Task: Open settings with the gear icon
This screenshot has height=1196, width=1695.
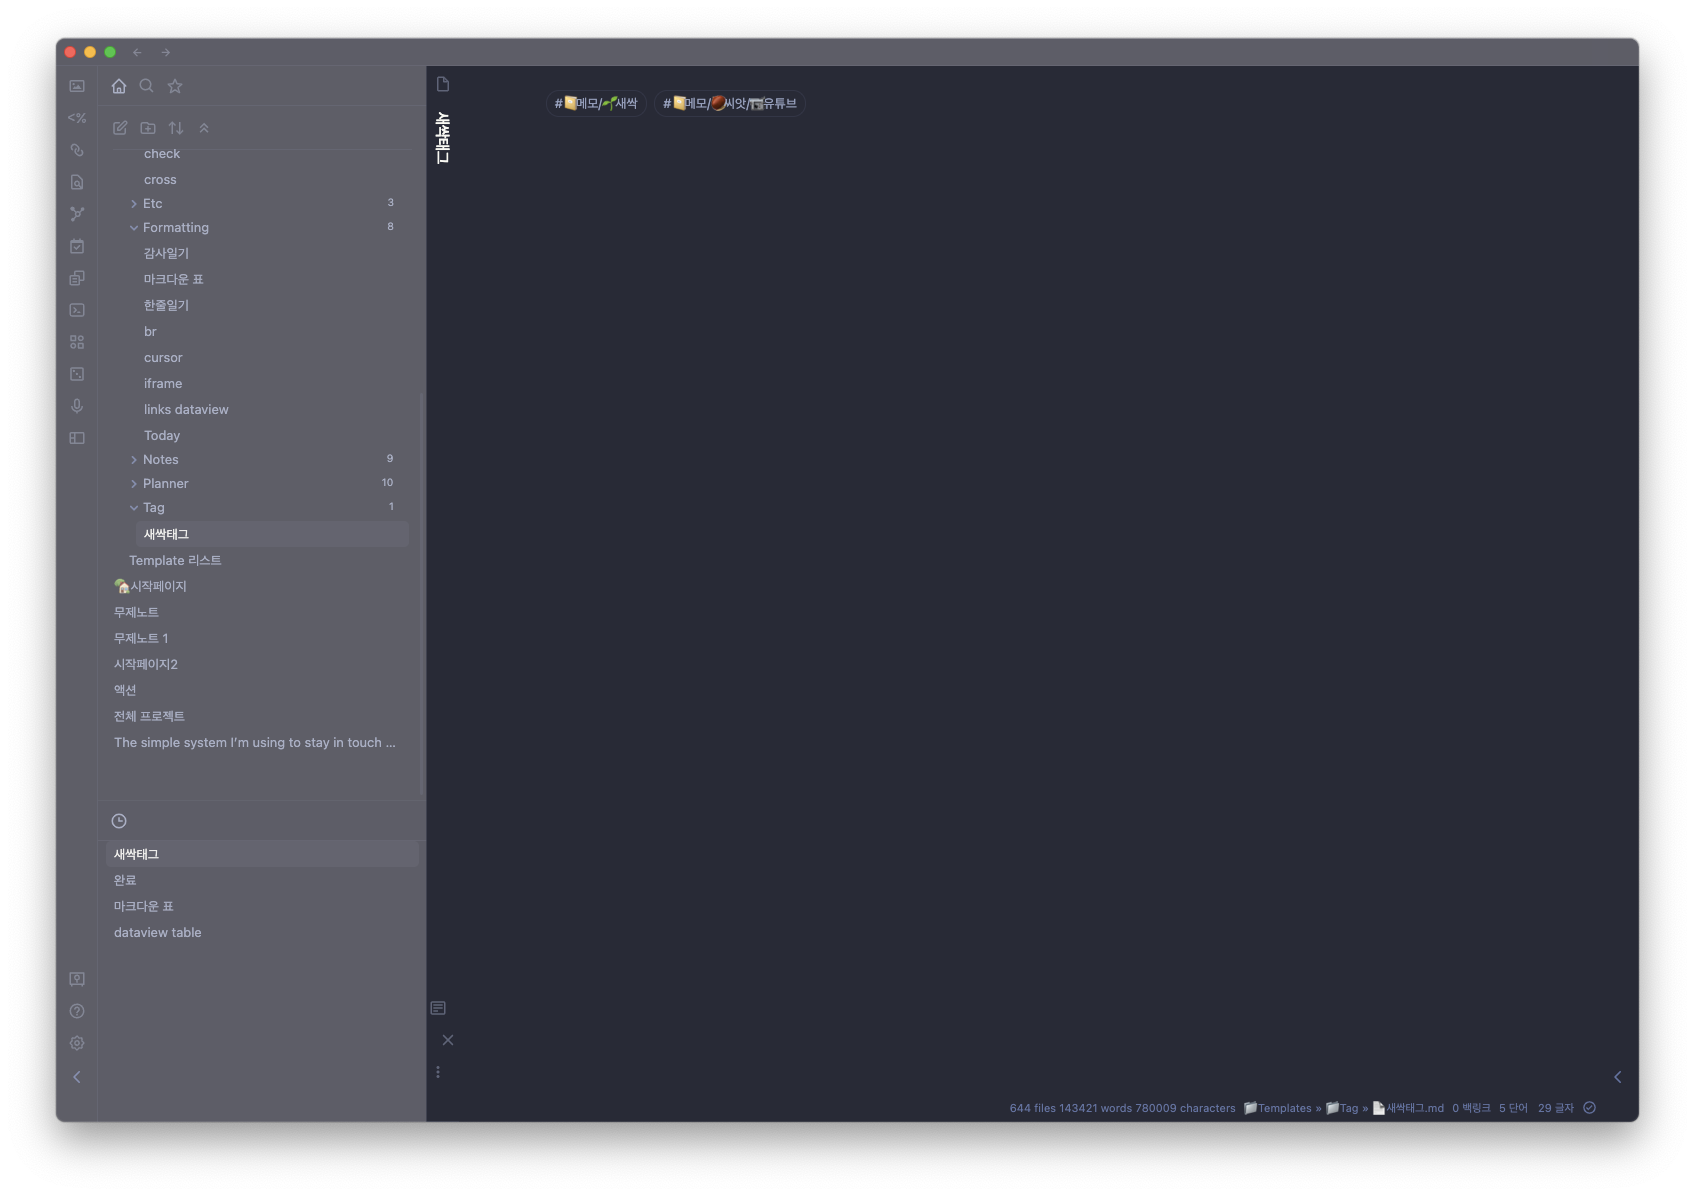Action: pyautogui.click(x=77, y=1043)
